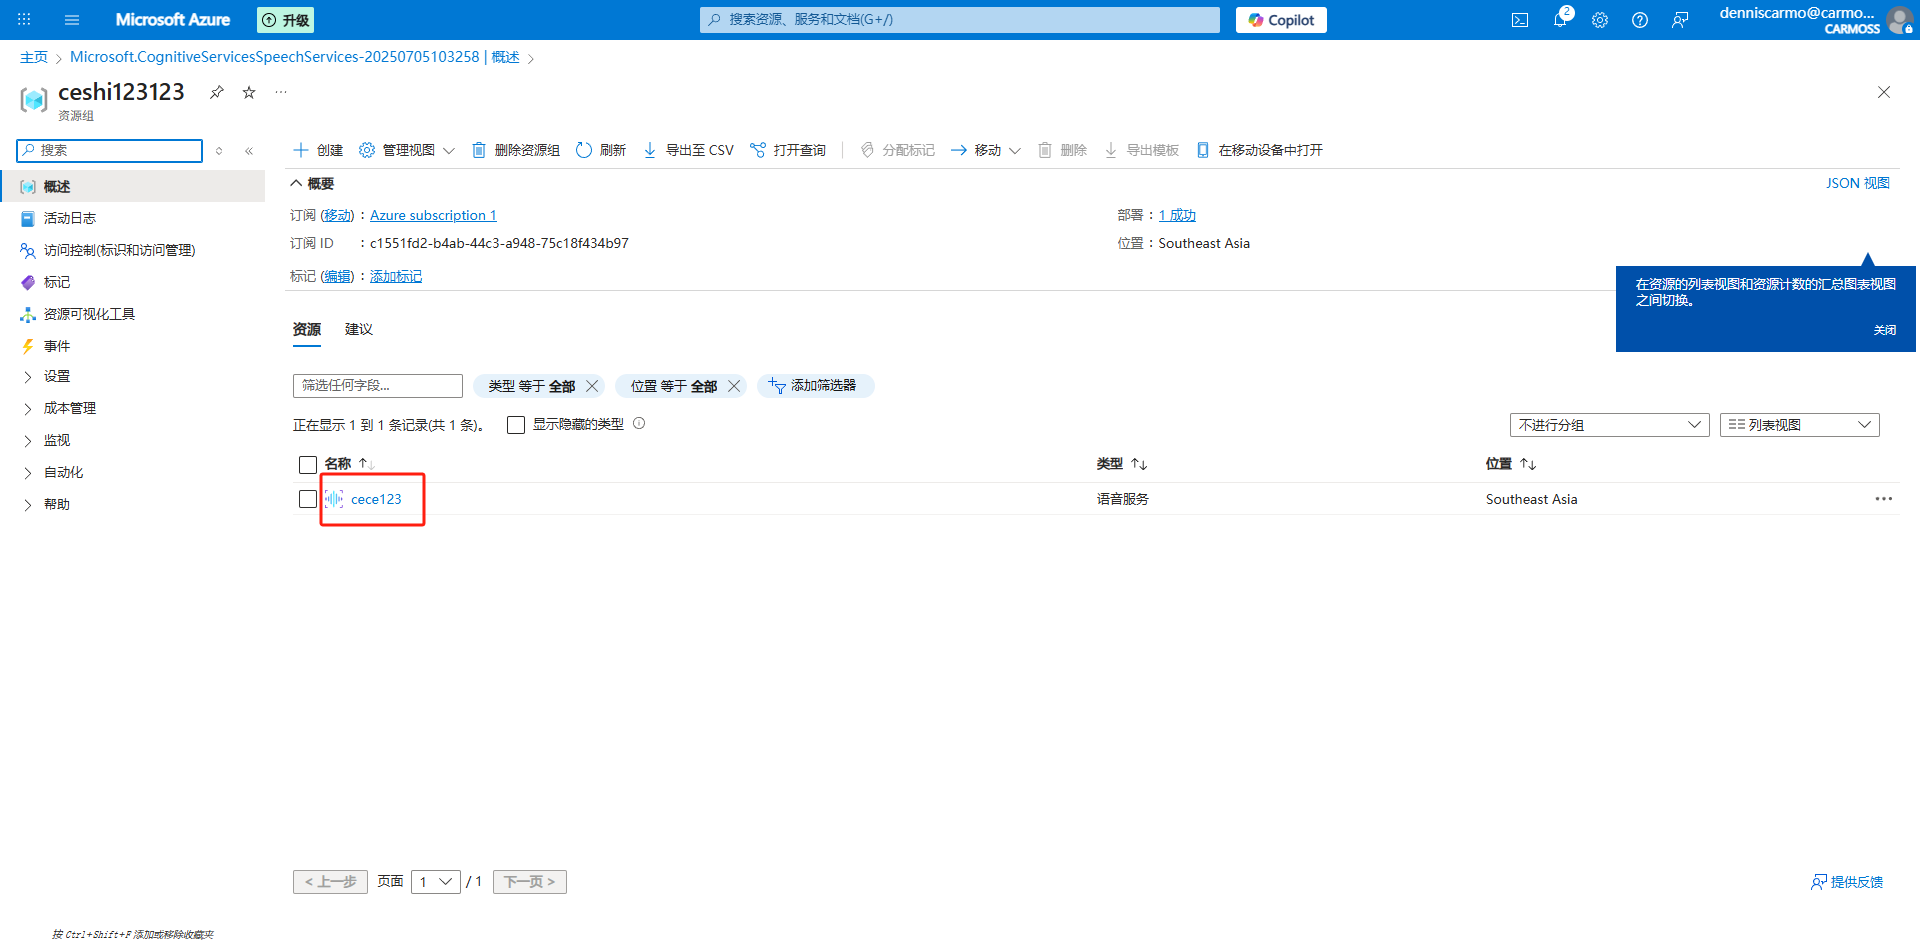
Task: Select 概述 in the sidebar
Action: tap(132, 187)
